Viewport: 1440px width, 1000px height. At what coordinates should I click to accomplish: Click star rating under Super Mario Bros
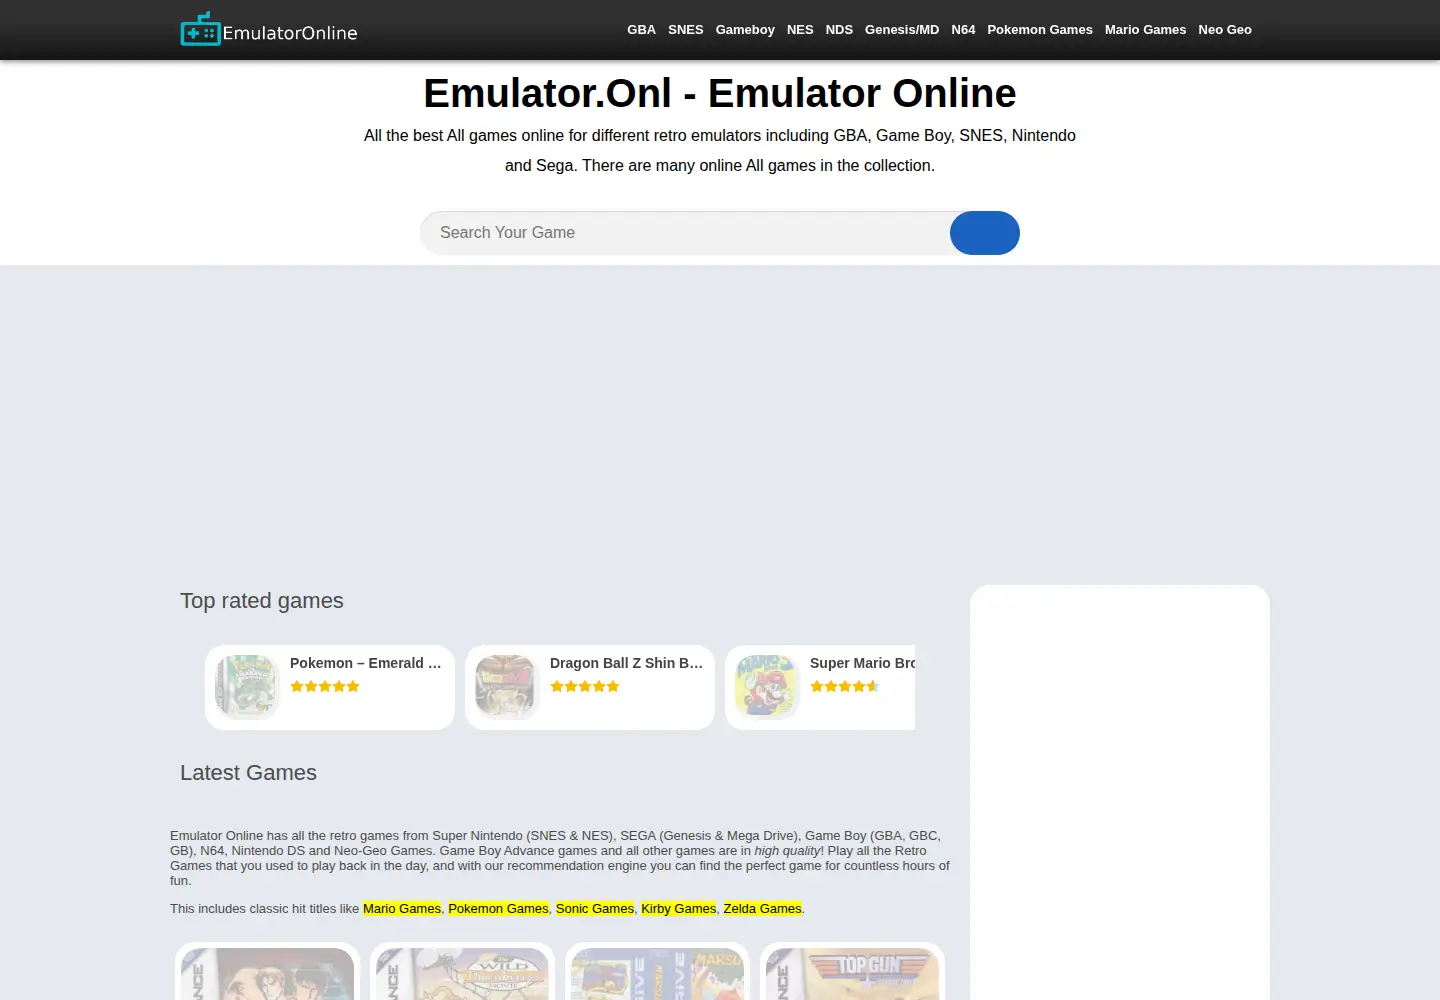click(845, 686)
